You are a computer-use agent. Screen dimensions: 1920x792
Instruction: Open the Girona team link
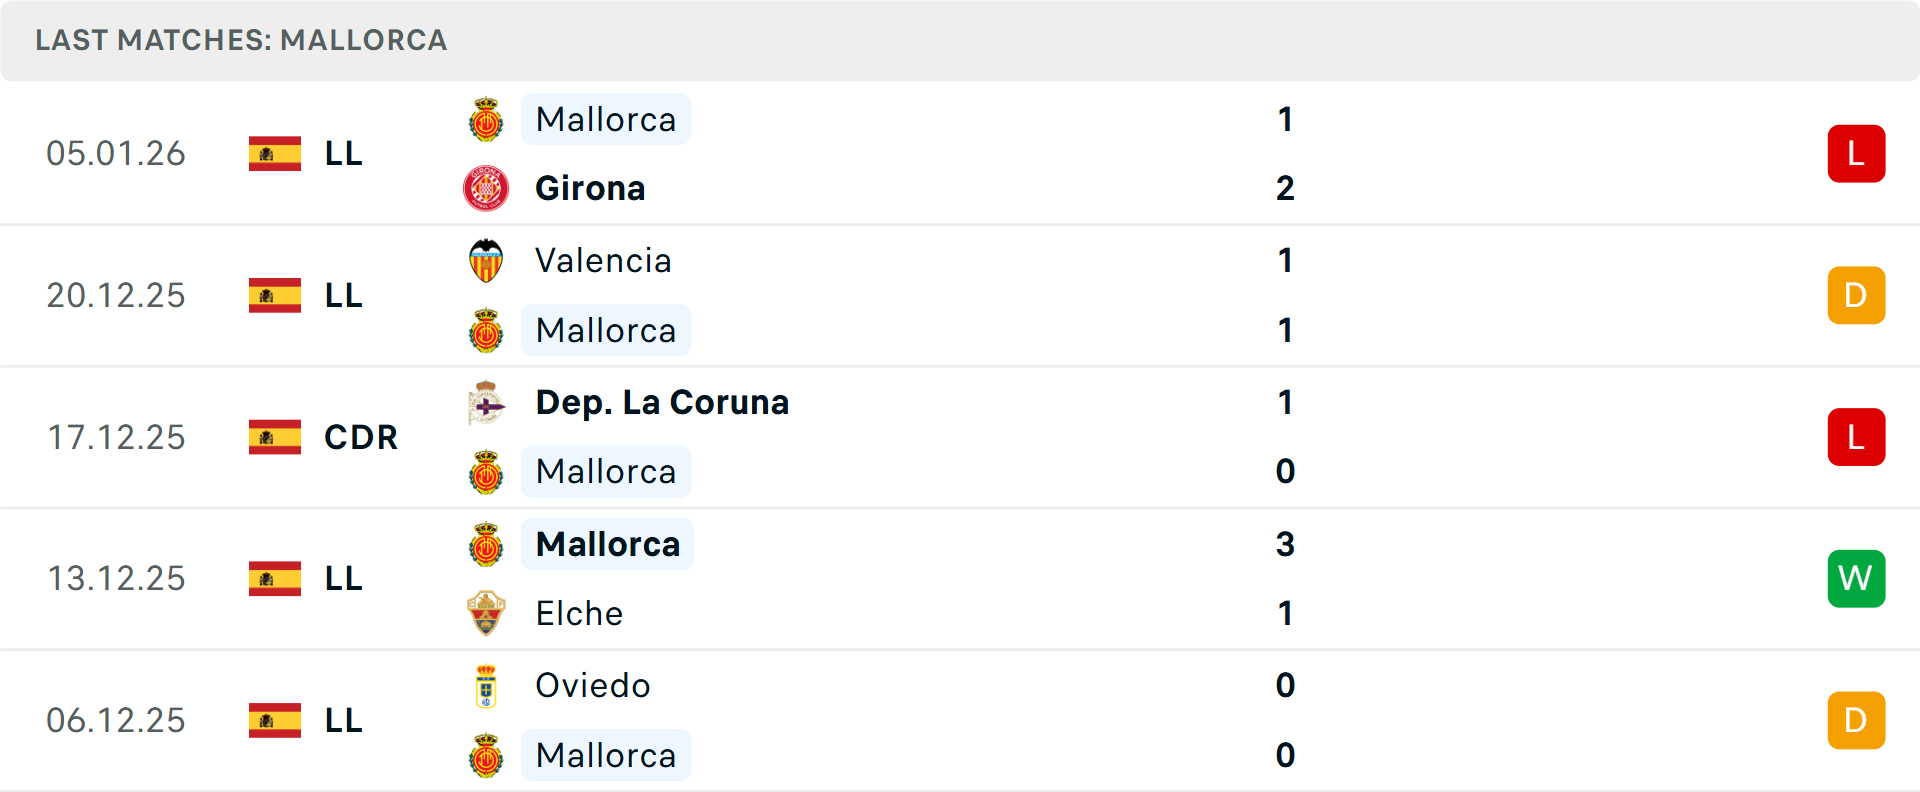click(x=590, y=188)
